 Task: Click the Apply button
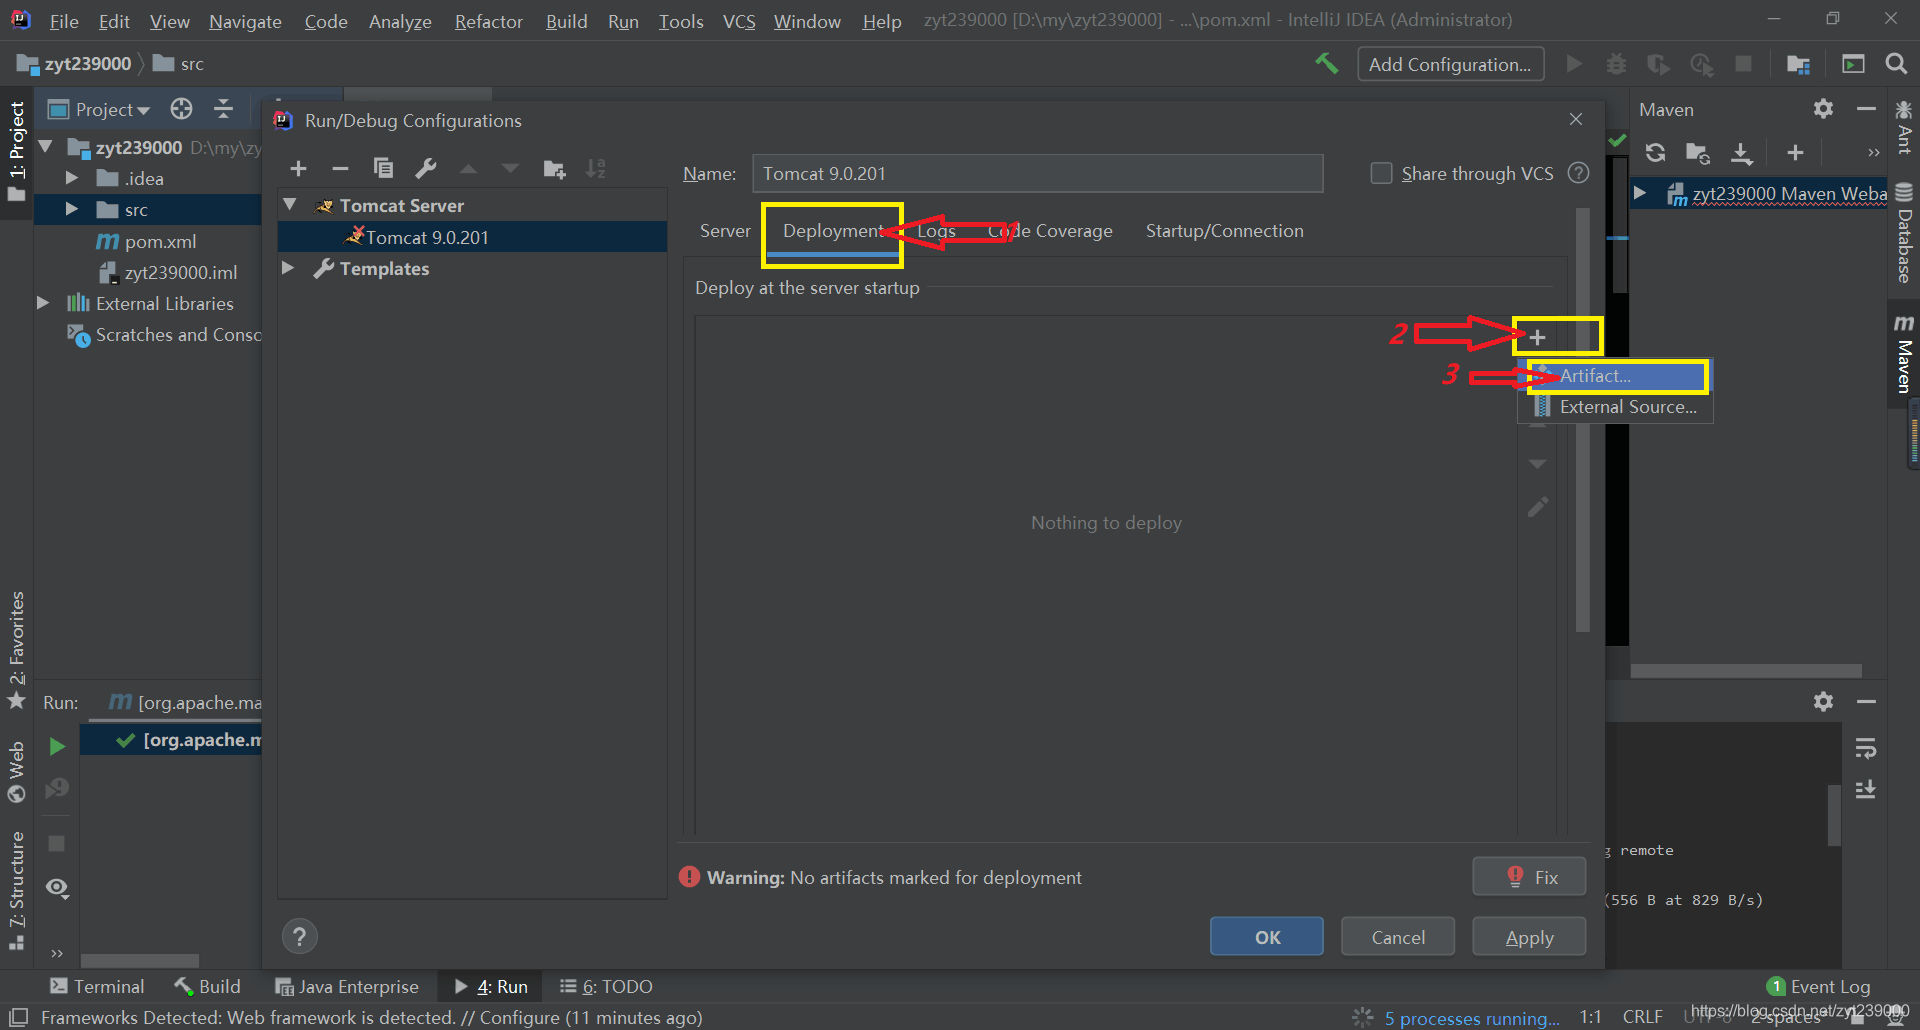[1529, 937]
